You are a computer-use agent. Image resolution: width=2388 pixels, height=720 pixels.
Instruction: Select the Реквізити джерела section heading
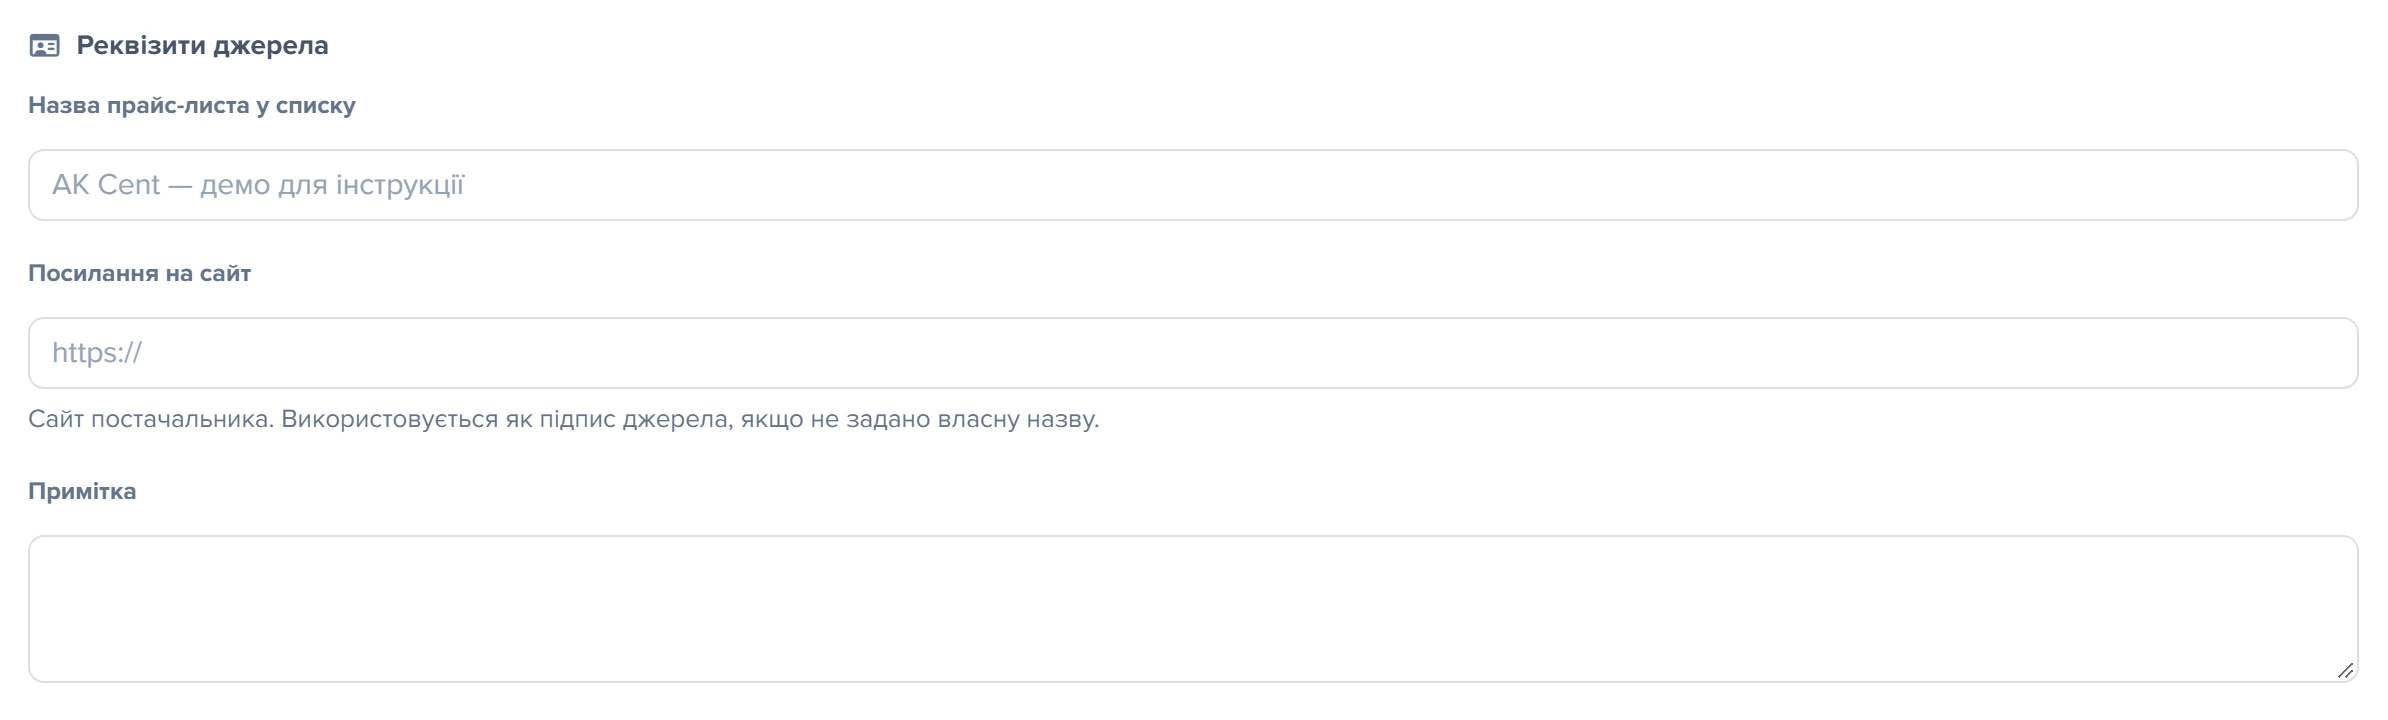pyautogui.click(x=202, y=46)
